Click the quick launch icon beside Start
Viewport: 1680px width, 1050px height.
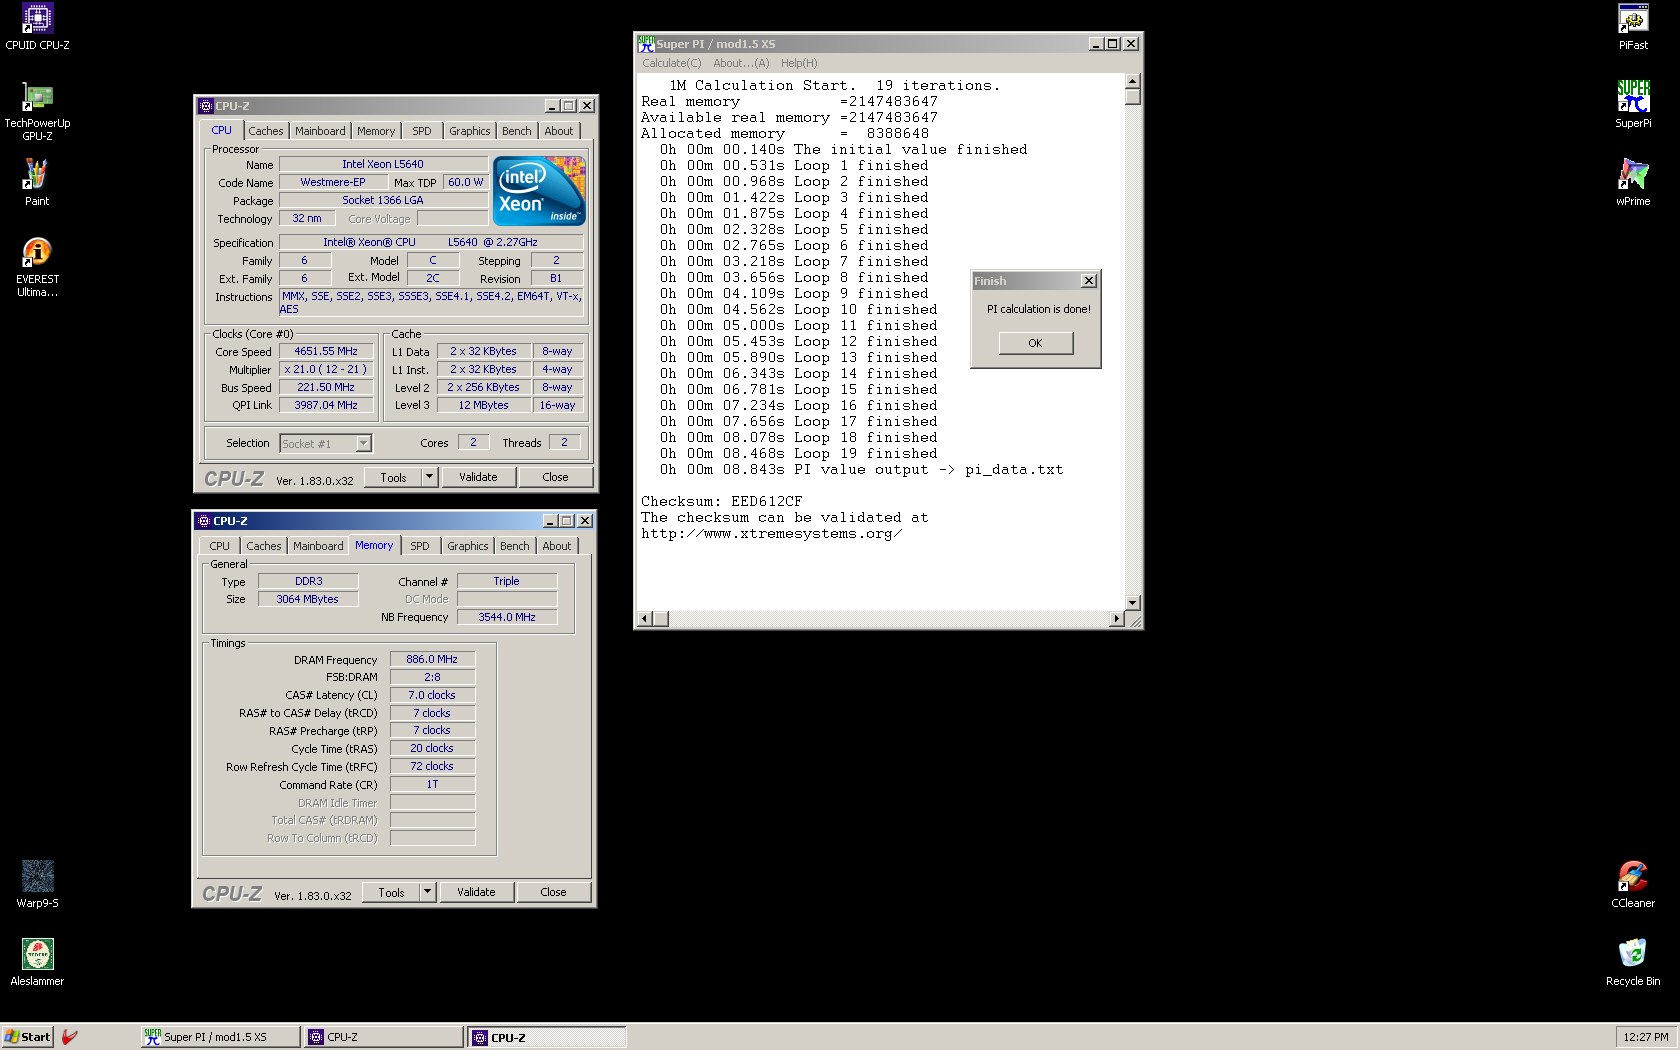[69, 1037]
